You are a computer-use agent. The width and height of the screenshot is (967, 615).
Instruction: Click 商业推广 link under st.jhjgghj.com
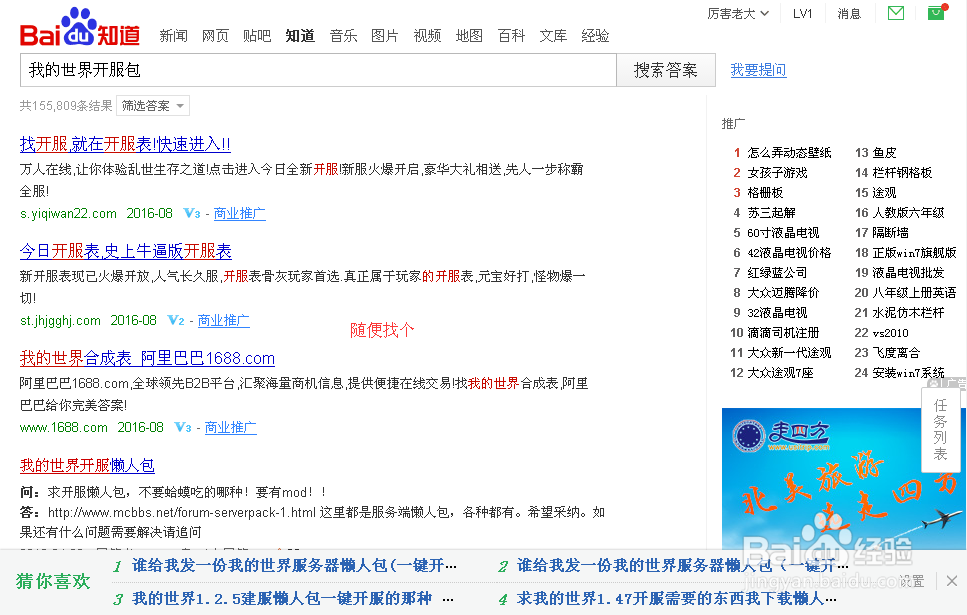click(223, 320)
